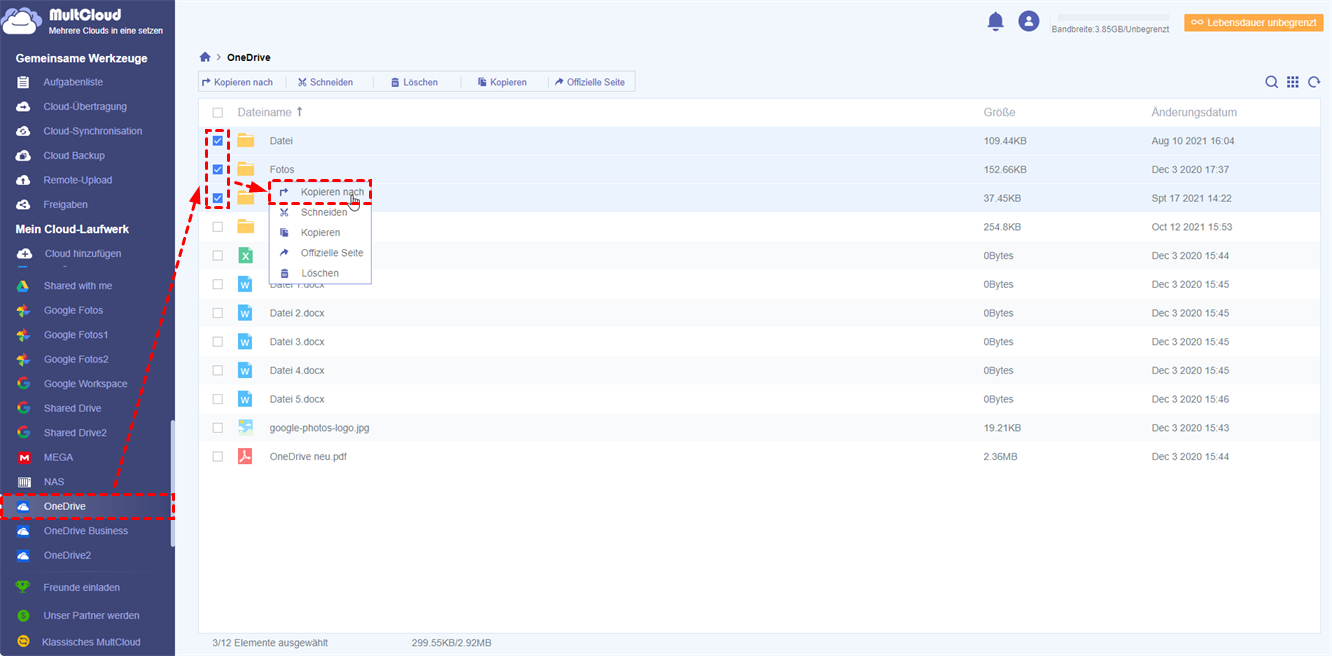Select file google-photos-logo.jpg
Viewport: 1332px width, 656px height.
click(x=319, y=428)
